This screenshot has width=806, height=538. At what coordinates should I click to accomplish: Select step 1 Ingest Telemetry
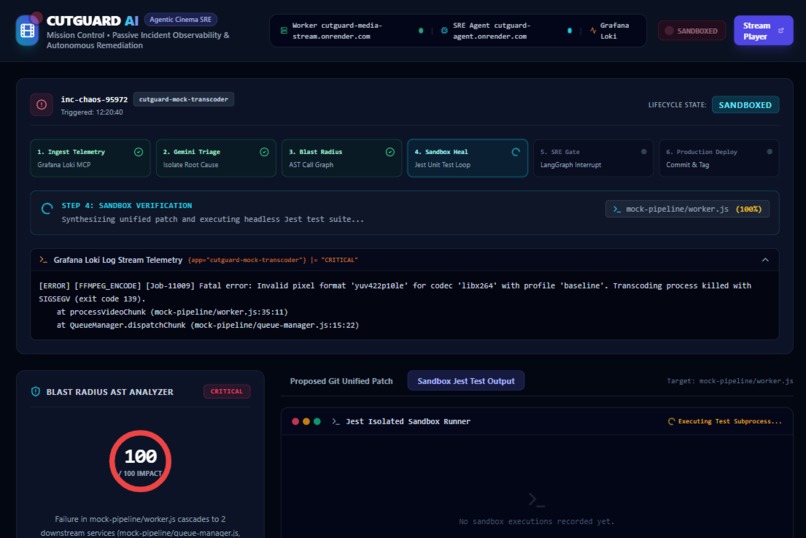tap(90, 158)
